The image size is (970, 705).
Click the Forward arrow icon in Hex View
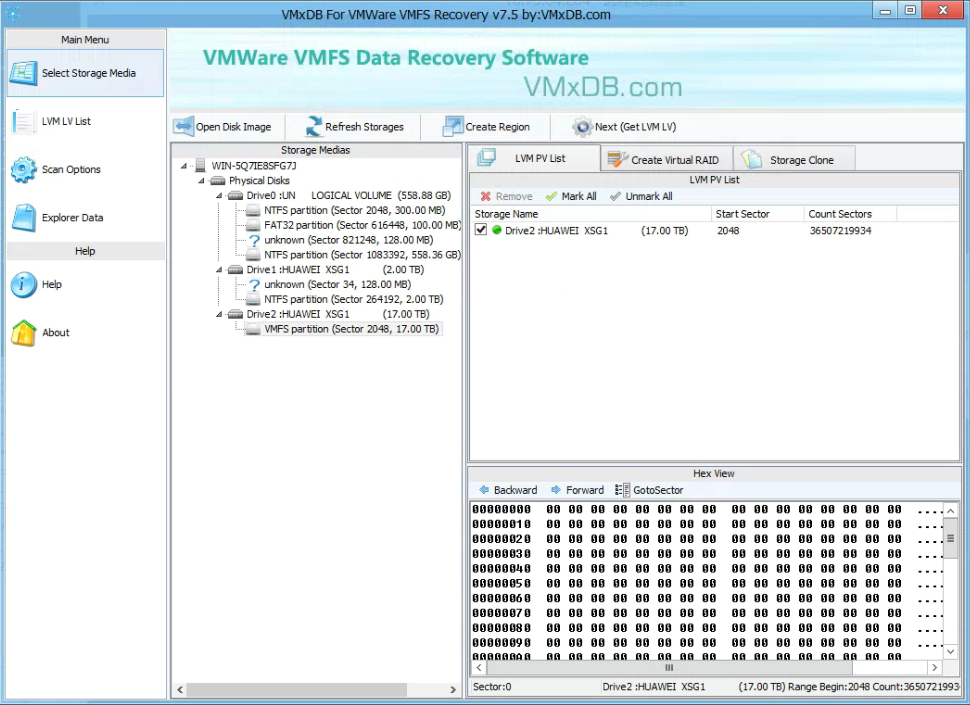[x=556, y=490]
